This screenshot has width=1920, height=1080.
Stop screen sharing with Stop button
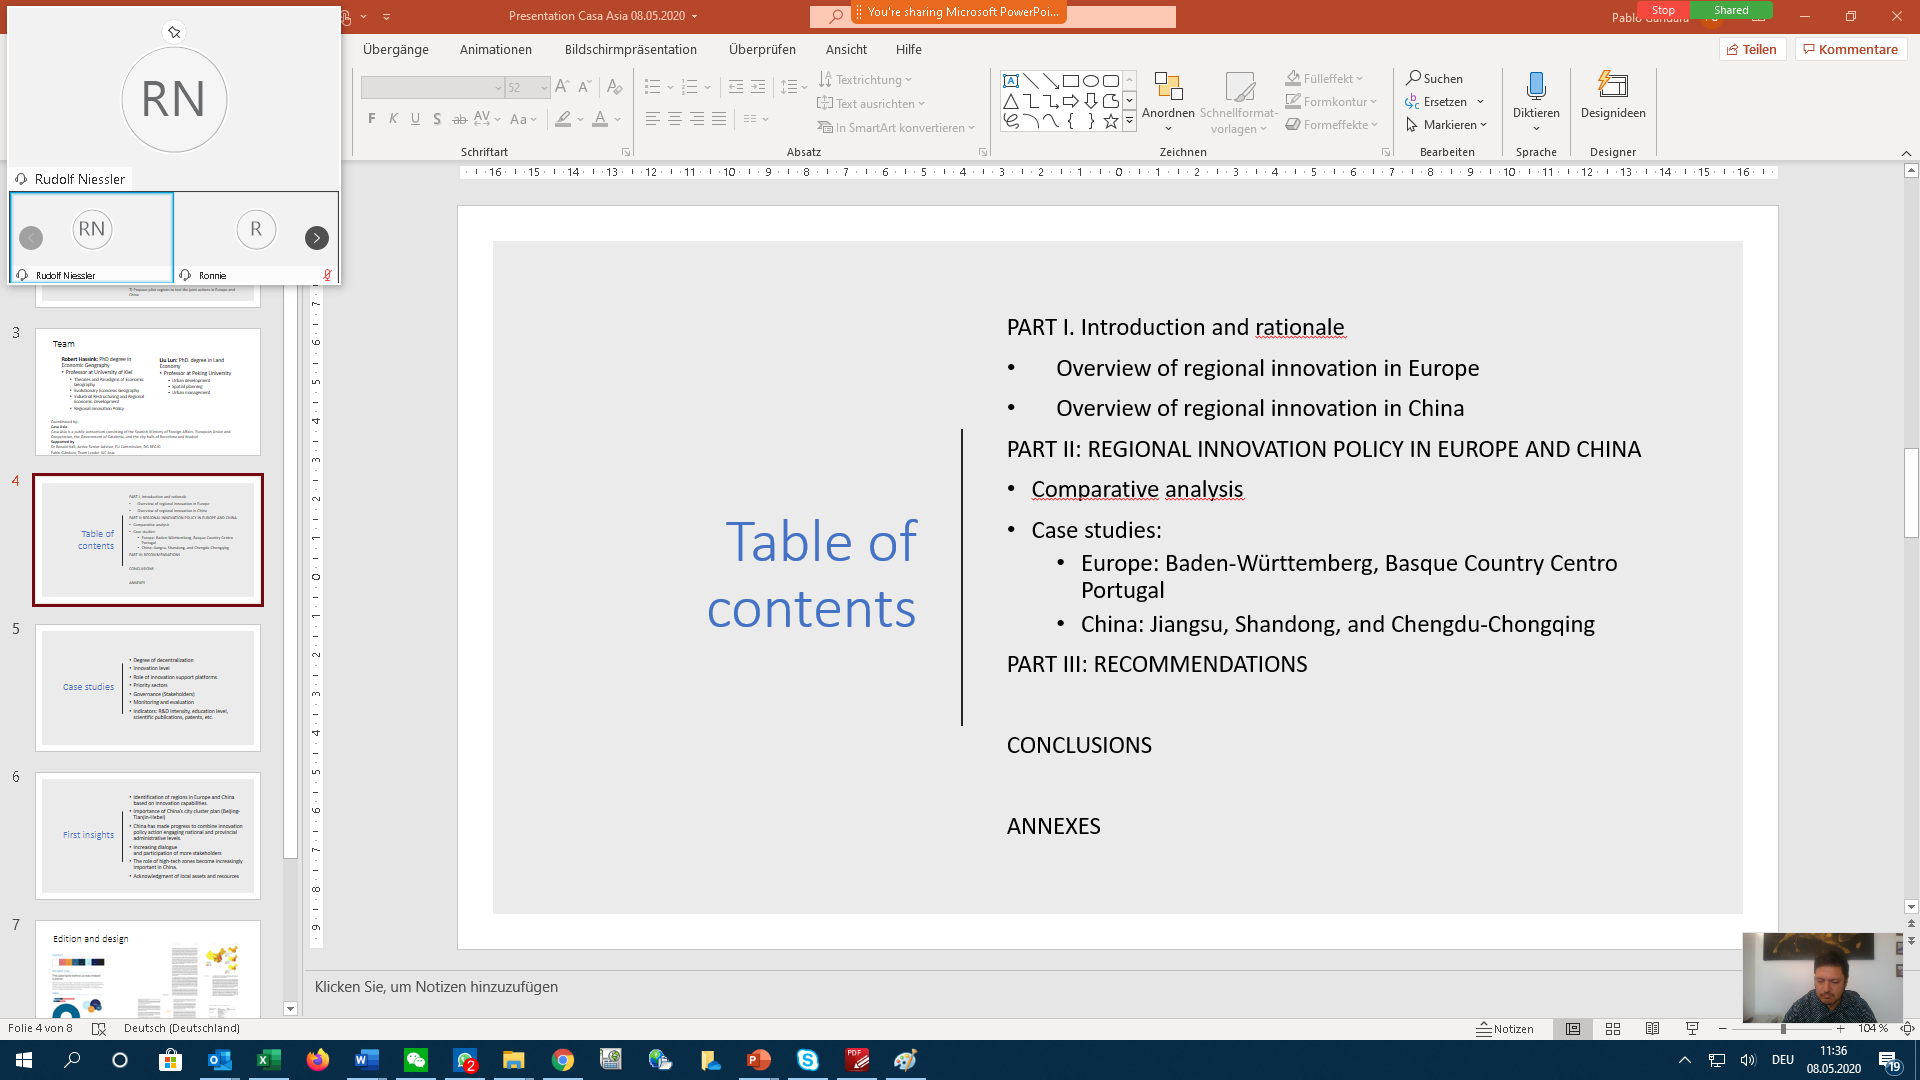click(x=1663, y=10)
